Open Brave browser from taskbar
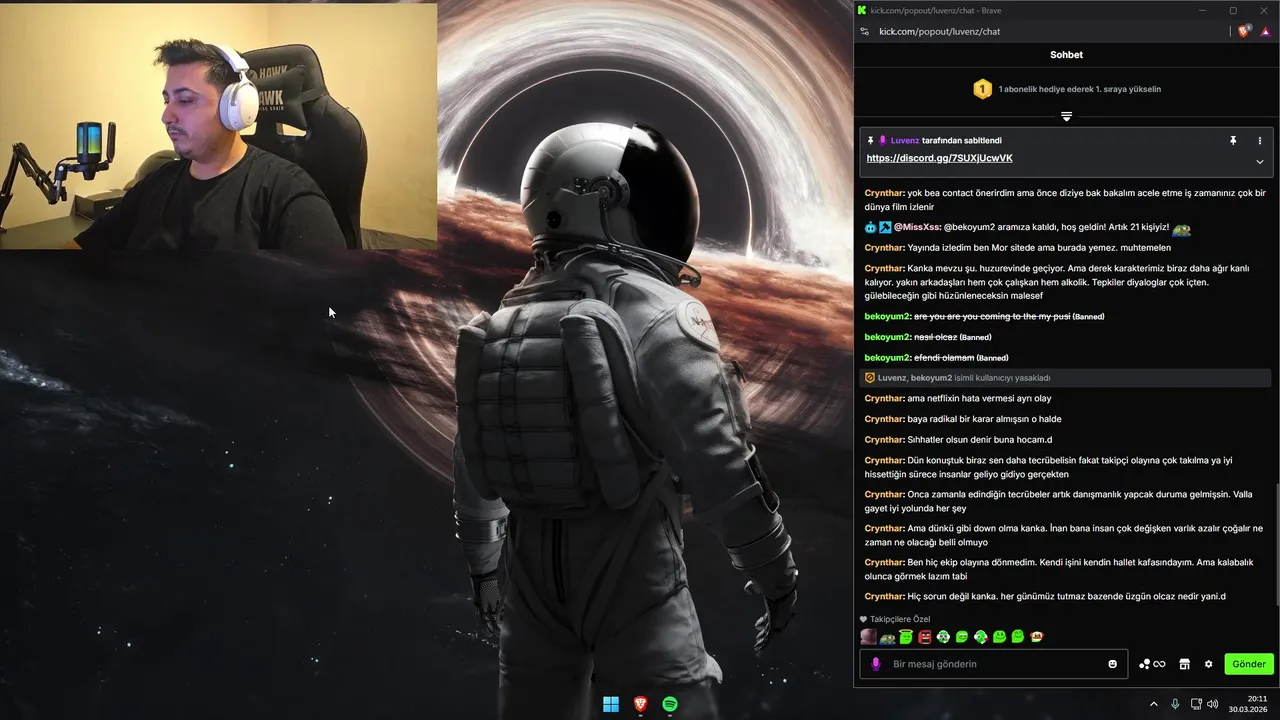1280x720 pixels. click(x=640, y=704)
